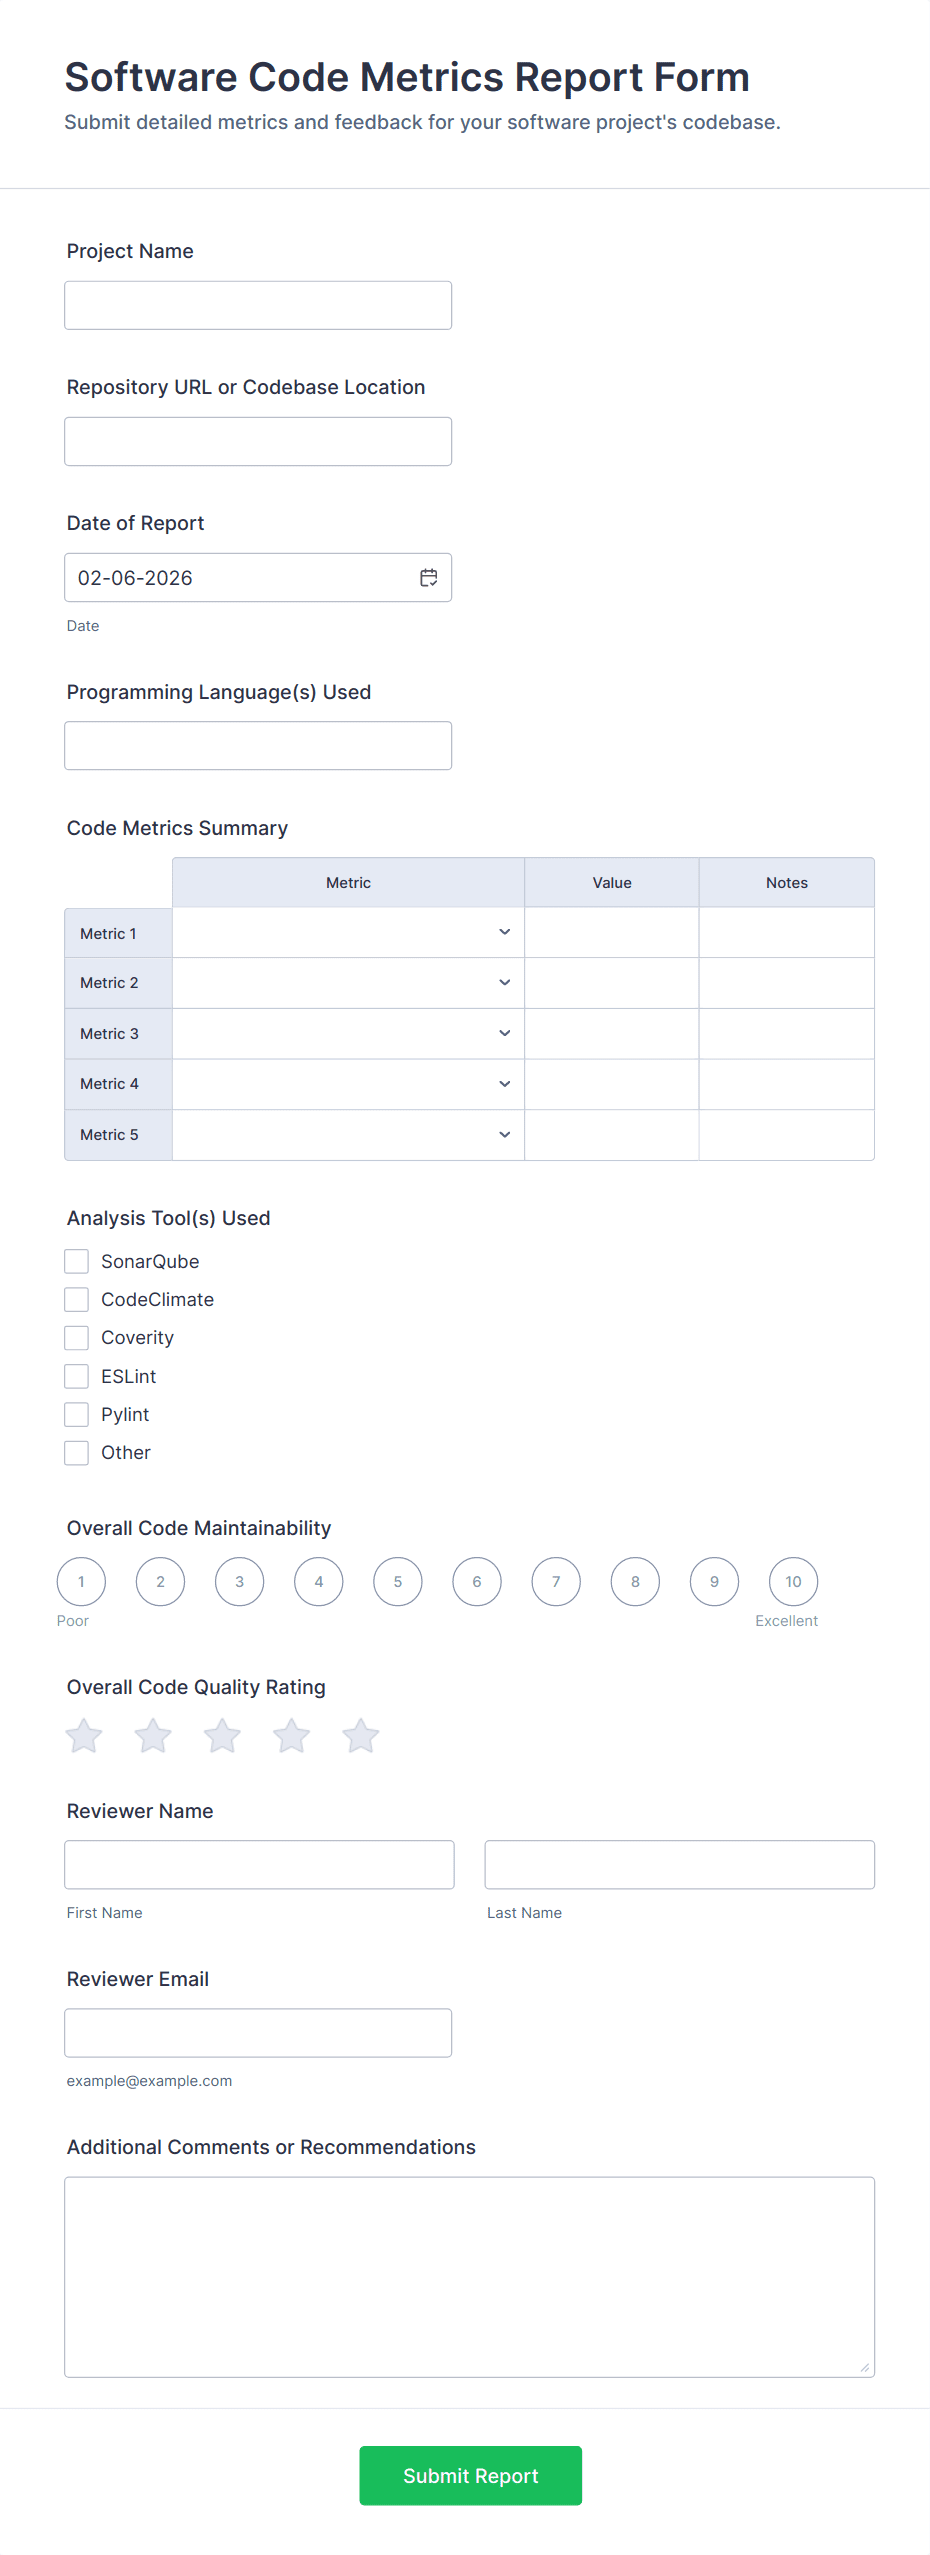
Task: Click the Additional Comments text area
Action: coord(469,2276)
